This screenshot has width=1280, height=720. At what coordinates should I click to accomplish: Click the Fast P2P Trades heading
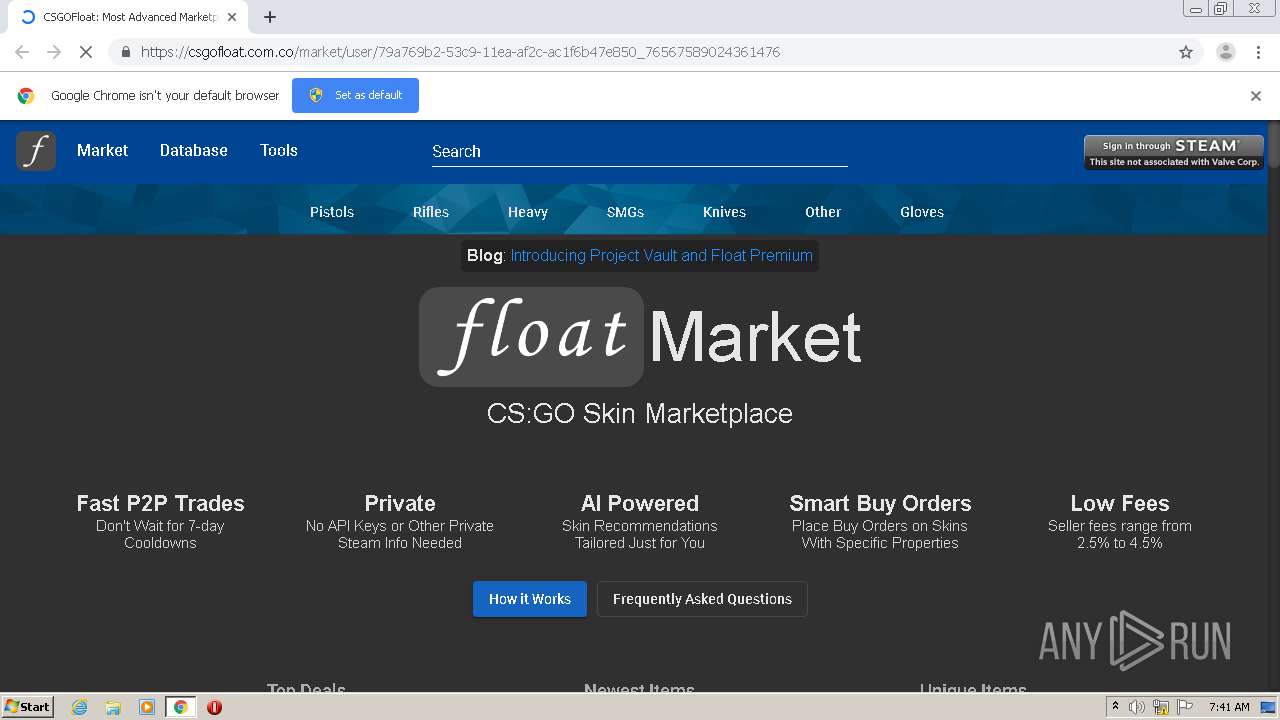coord(160,503)
